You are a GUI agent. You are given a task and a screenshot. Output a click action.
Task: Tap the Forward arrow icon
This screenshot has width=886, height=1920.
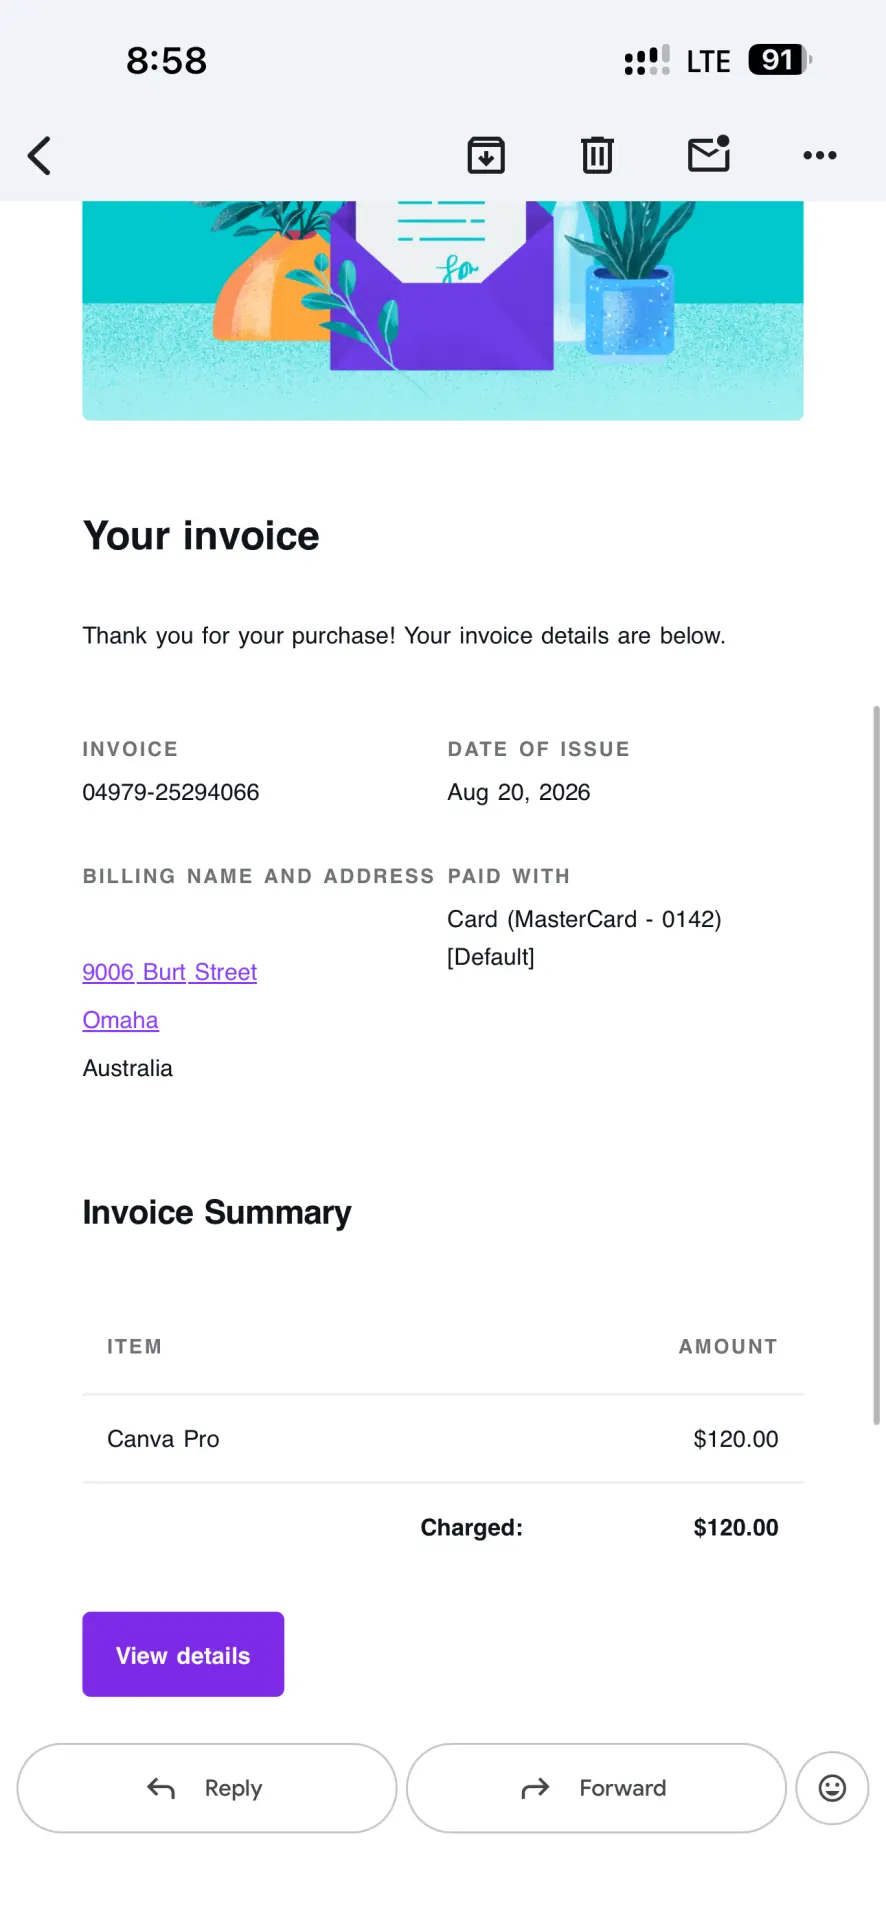coord(536,1788)
